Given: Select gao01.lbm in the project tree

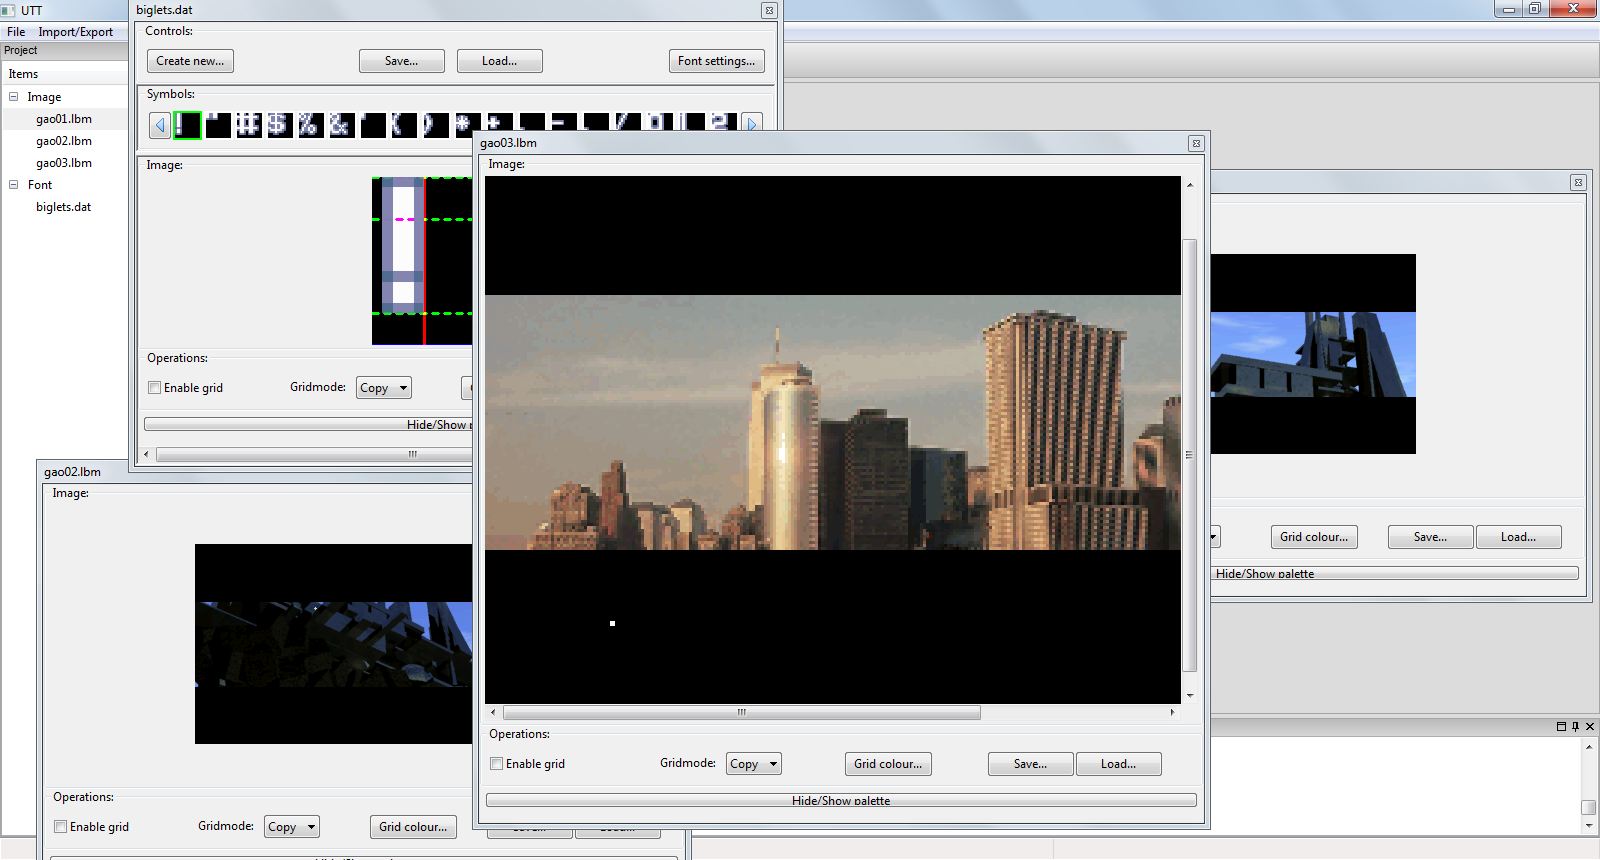Looking at the screenshot, I should [x=64, y=119].
